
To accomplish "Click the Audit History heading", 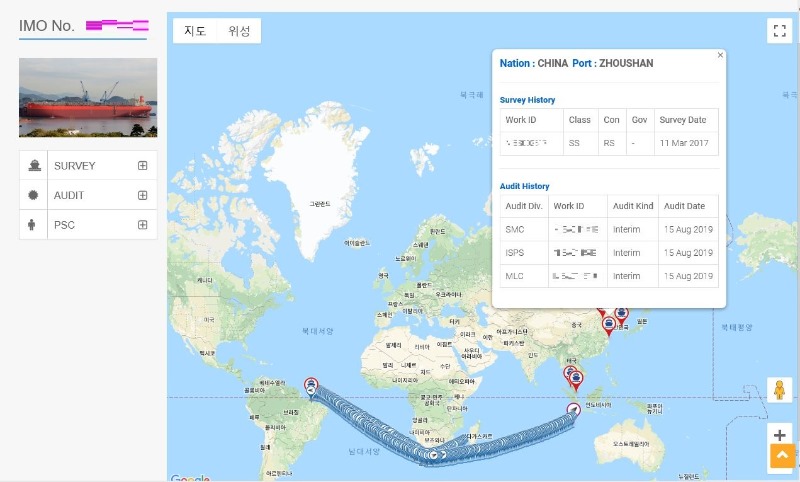I will tap(524, 186).
